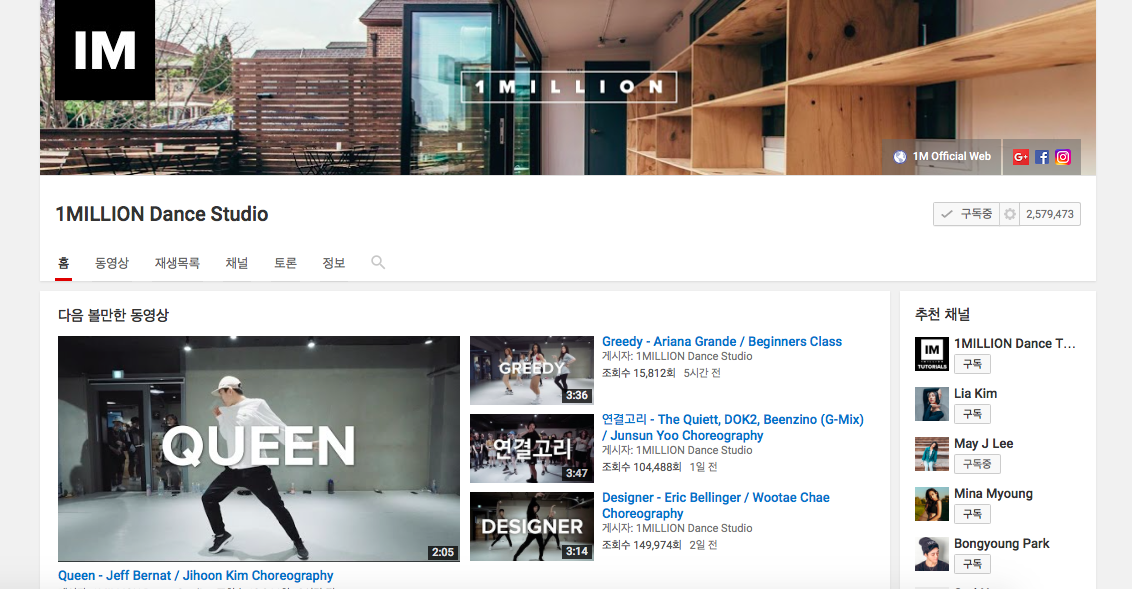1132x589 pixels.
Task: Open Lia Kim channel name link
Action: pyautogui.click(x=975, y=393)
